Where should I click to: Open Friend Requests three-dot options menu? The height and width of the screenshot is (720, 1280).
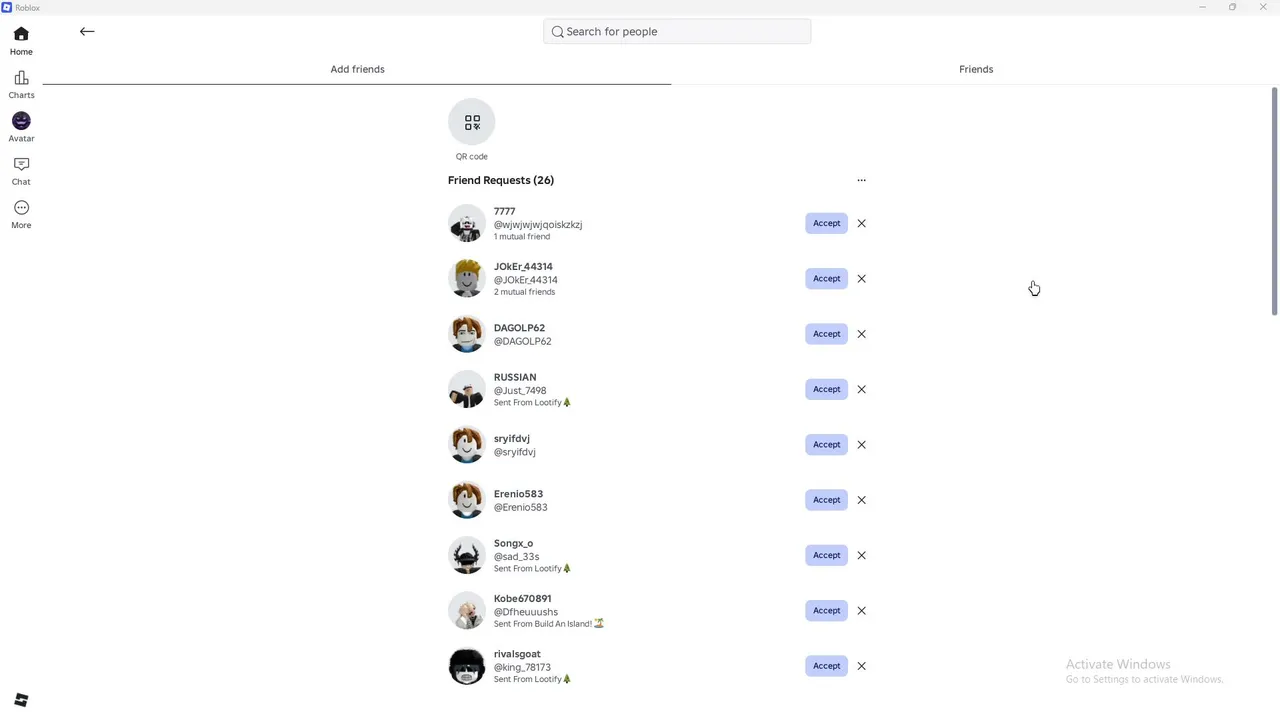861,180
